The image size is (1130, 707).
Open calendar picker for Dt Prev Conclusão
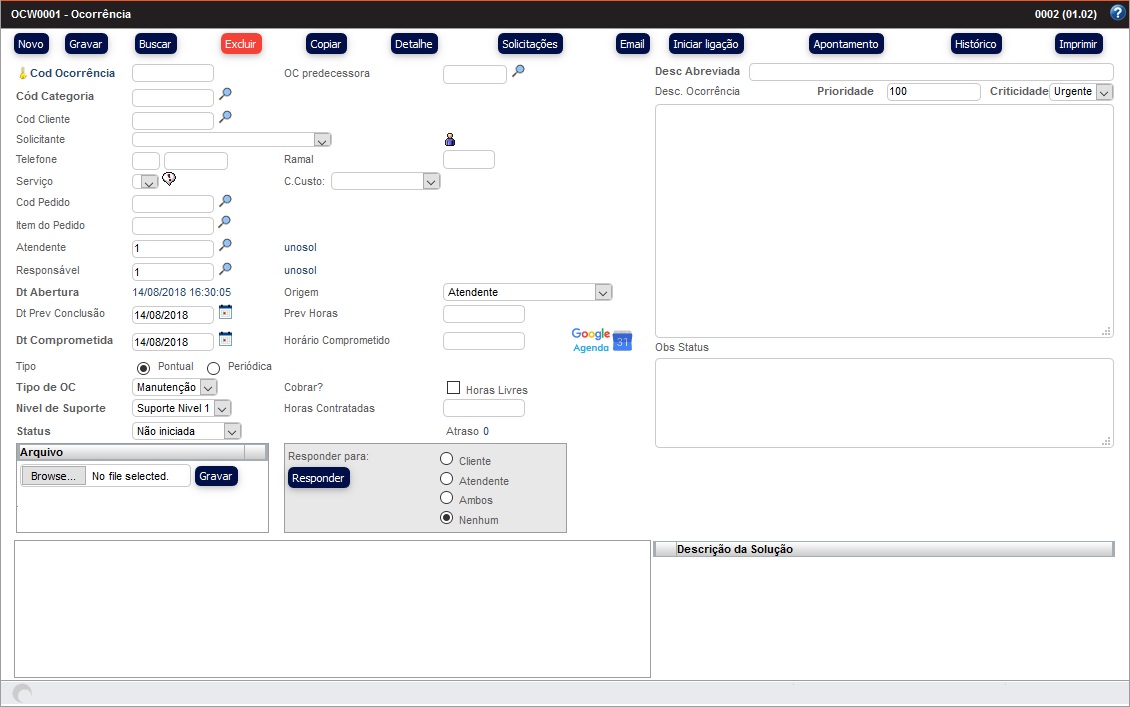(225, 312)
